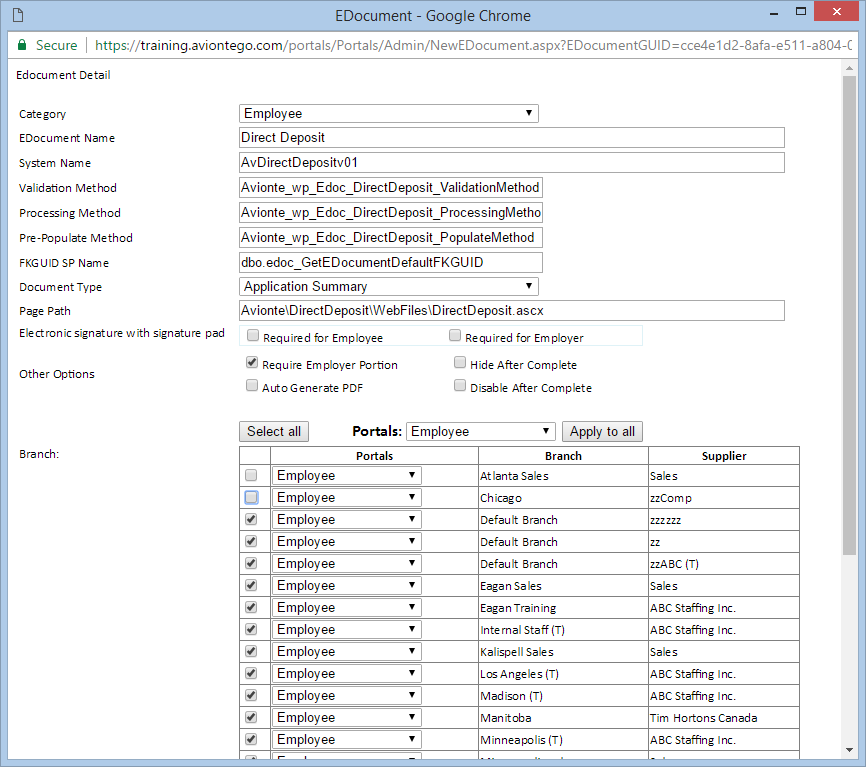Image resolution: width=866 pixels, height=767 pixels.
Task: Uncheck the Eagan Sales branch checkbox
Action: point(251,585)
